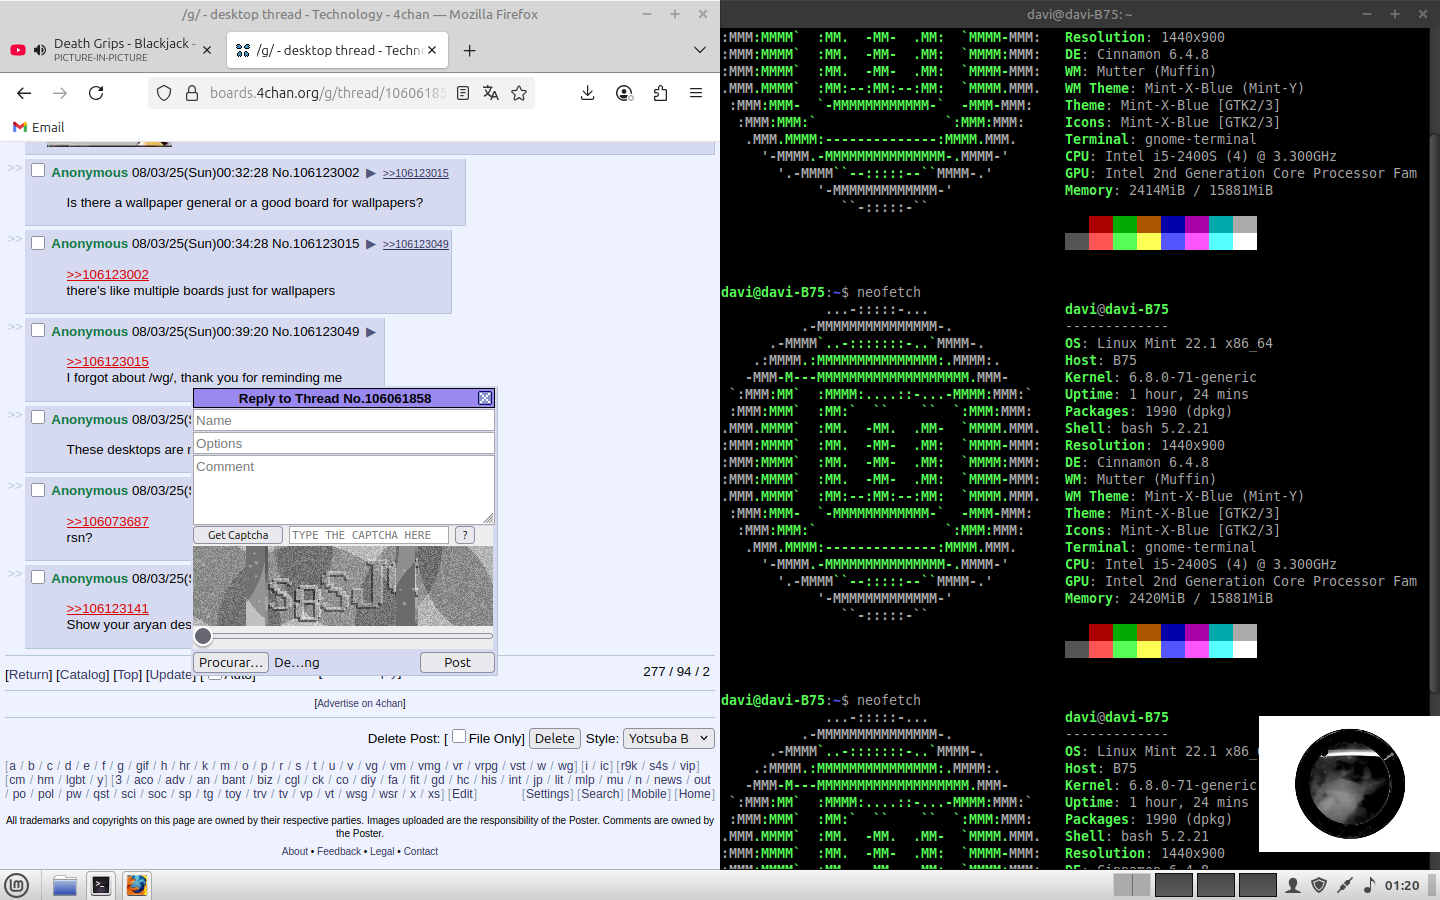
Task: Open the user applet in system tray
Action: click(1293, 885)
